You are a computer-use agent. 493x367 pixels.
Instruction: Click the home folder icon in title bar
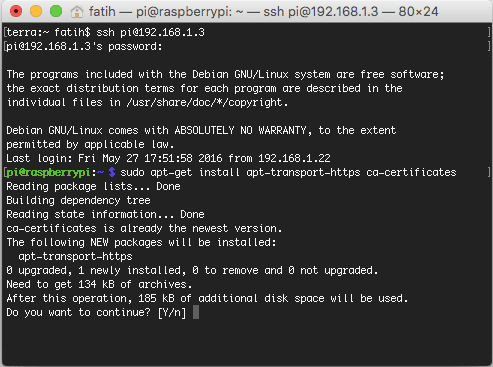pos(77,12)
